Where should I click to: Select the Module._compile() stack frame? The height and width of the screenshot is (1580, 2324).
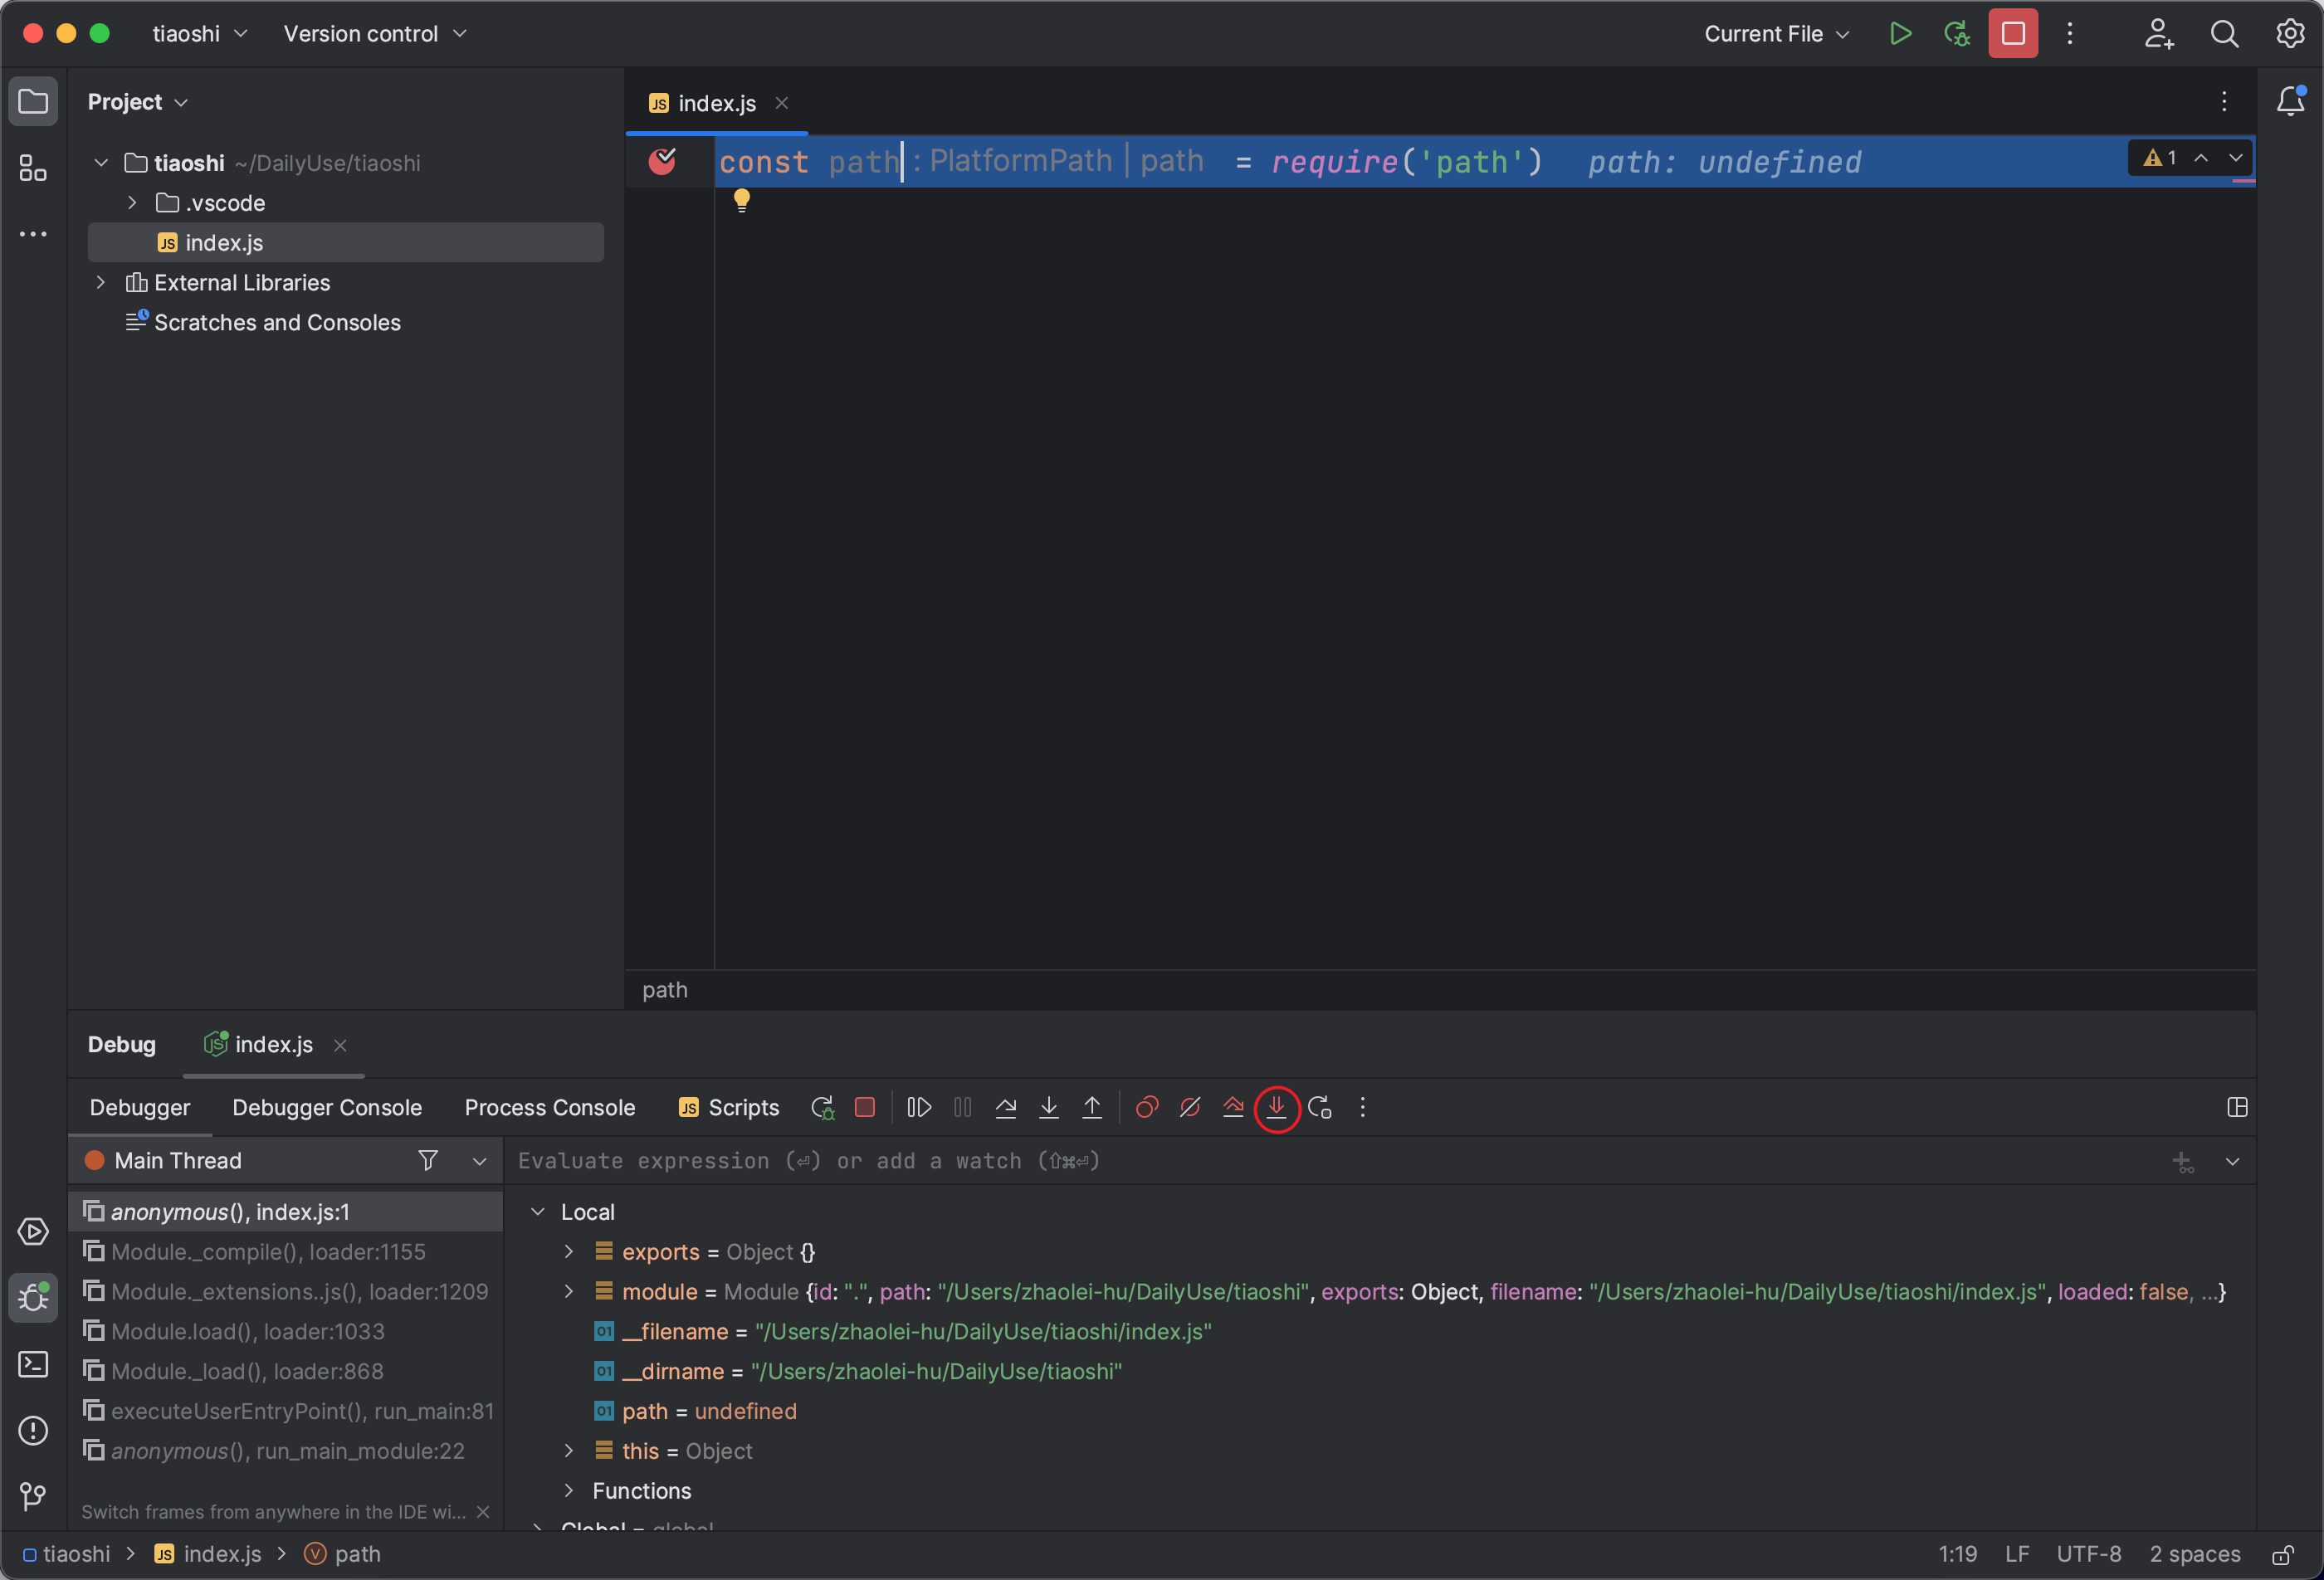click(268, 1252)
